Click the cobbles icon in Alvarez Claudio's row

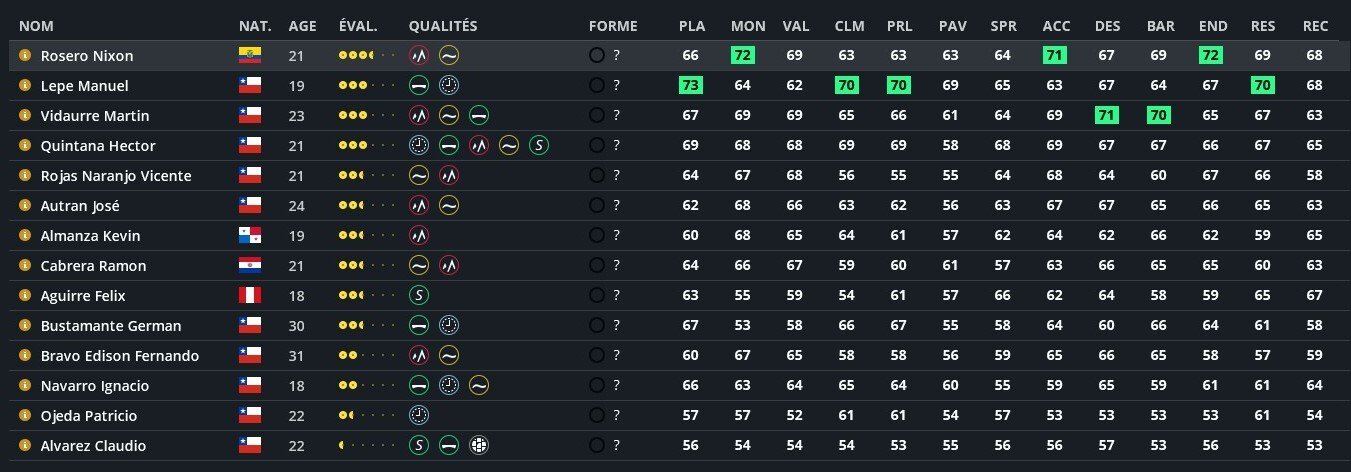(x=479, y=446)
